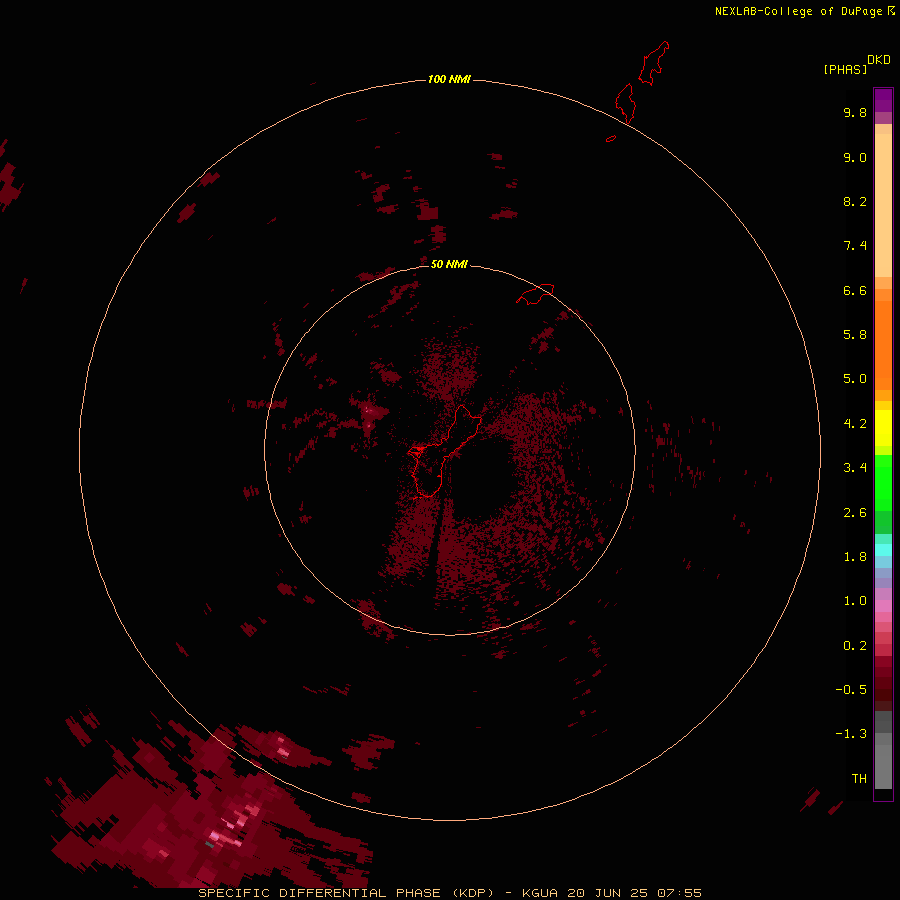Screen dimensions: 900x900
Task: Click the -1.3 colorbar scale label
Action: (851, 734)
